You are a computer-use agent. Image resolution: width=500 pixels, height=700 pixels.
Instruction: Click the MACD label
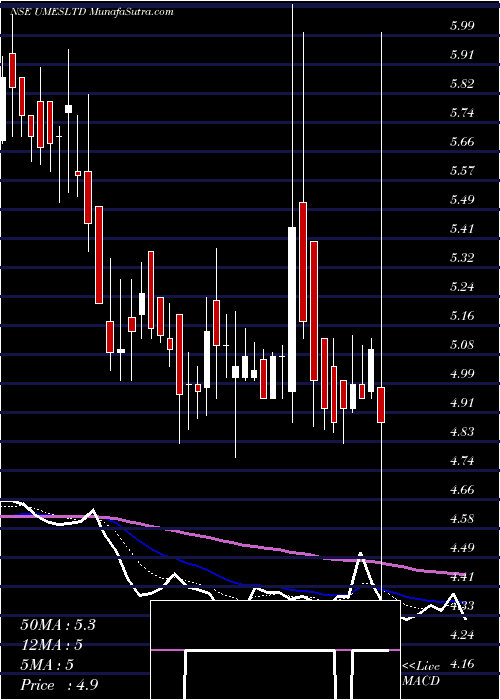coord(421,681)
